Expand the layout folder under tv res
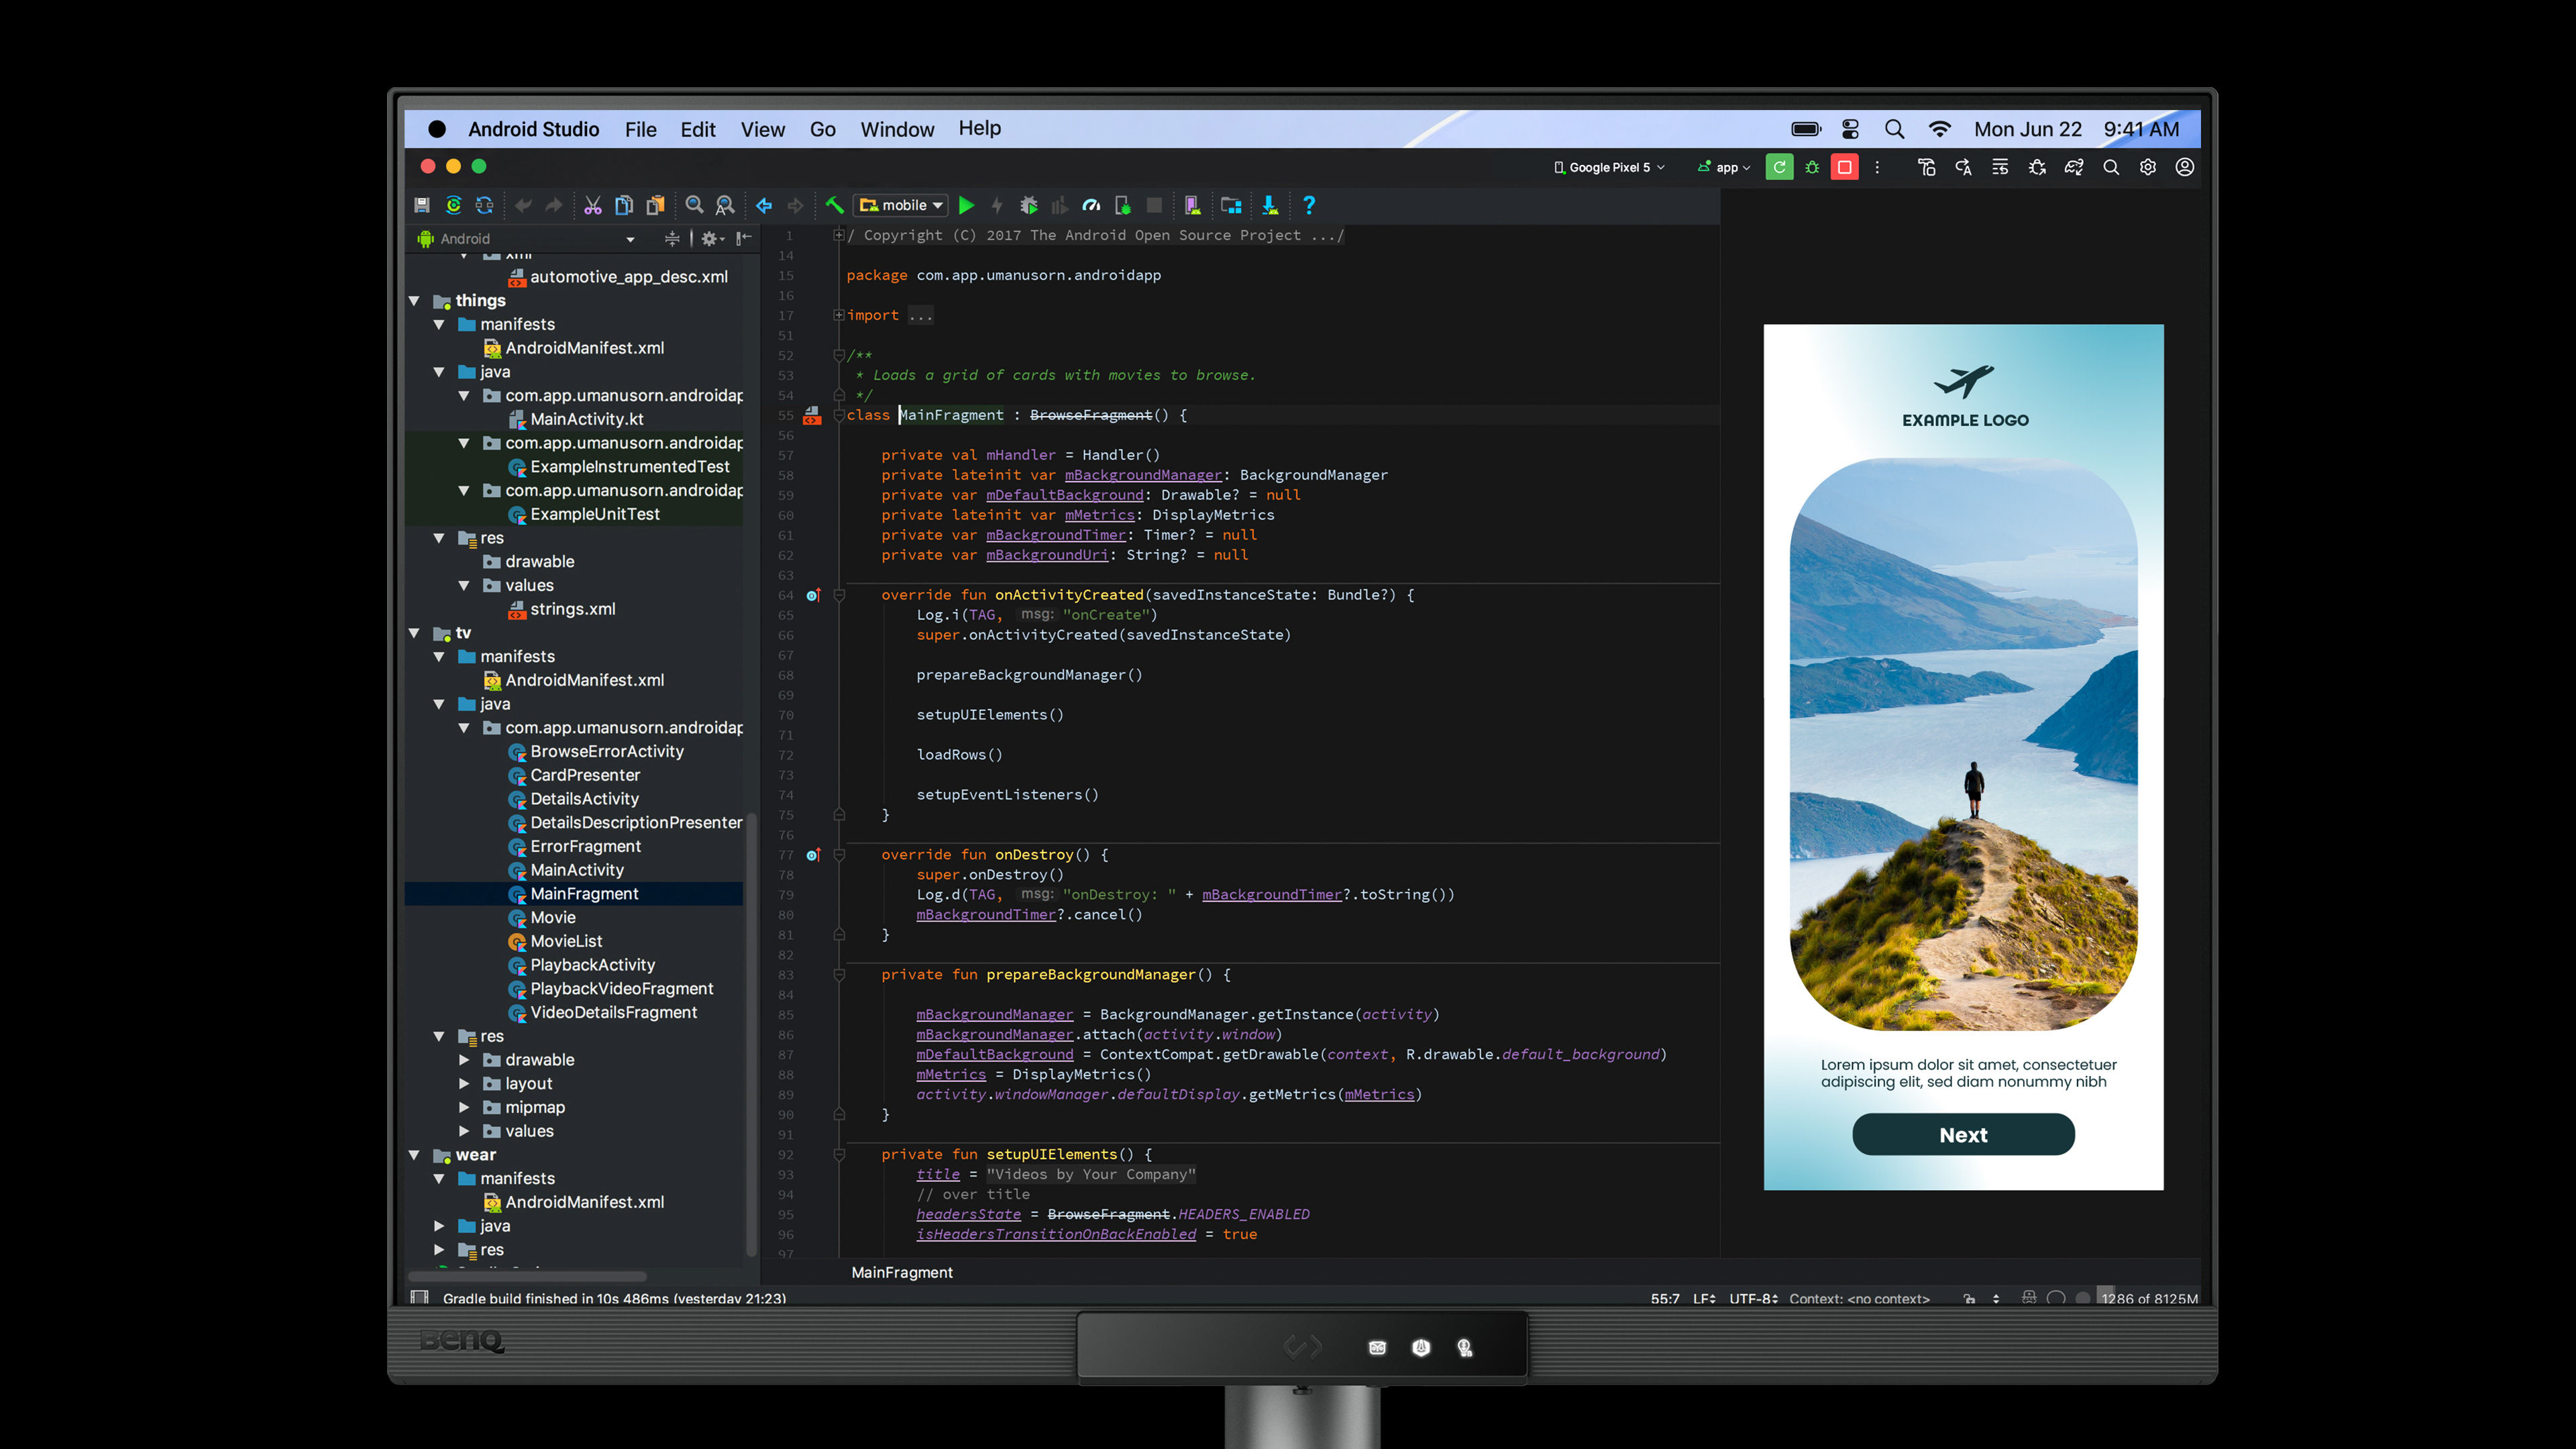Viewport: 2576px width, 1449px height. coord(464,1083)
